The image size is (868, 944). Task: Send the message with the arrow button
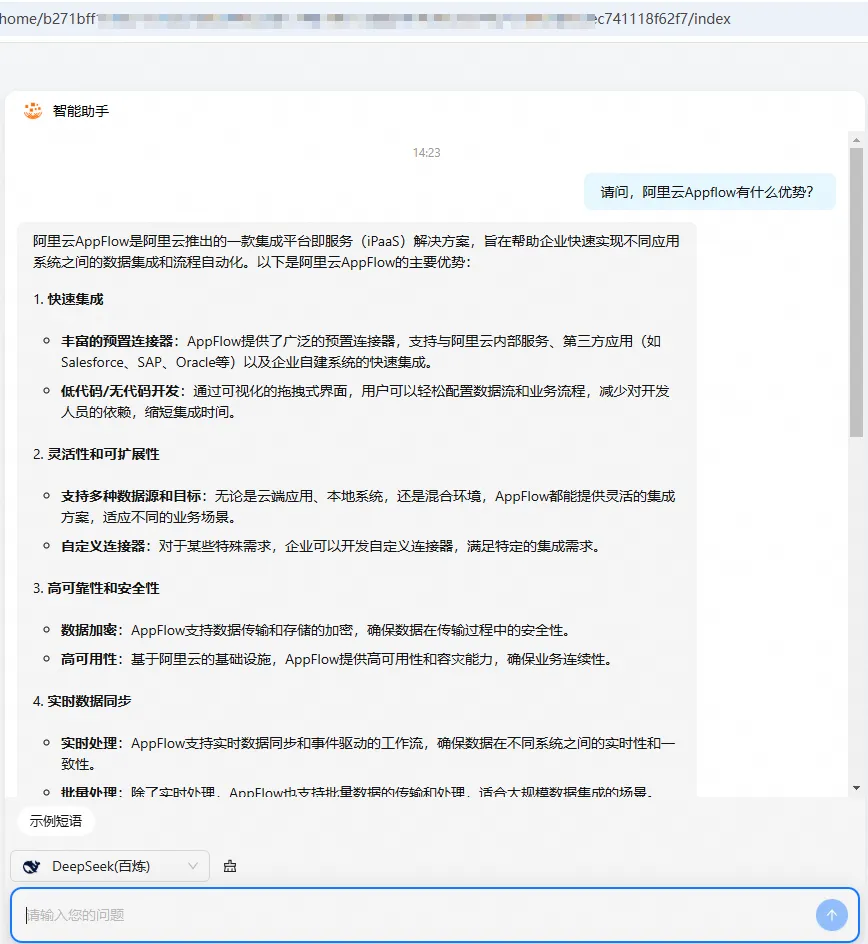[x=832, y=915]
